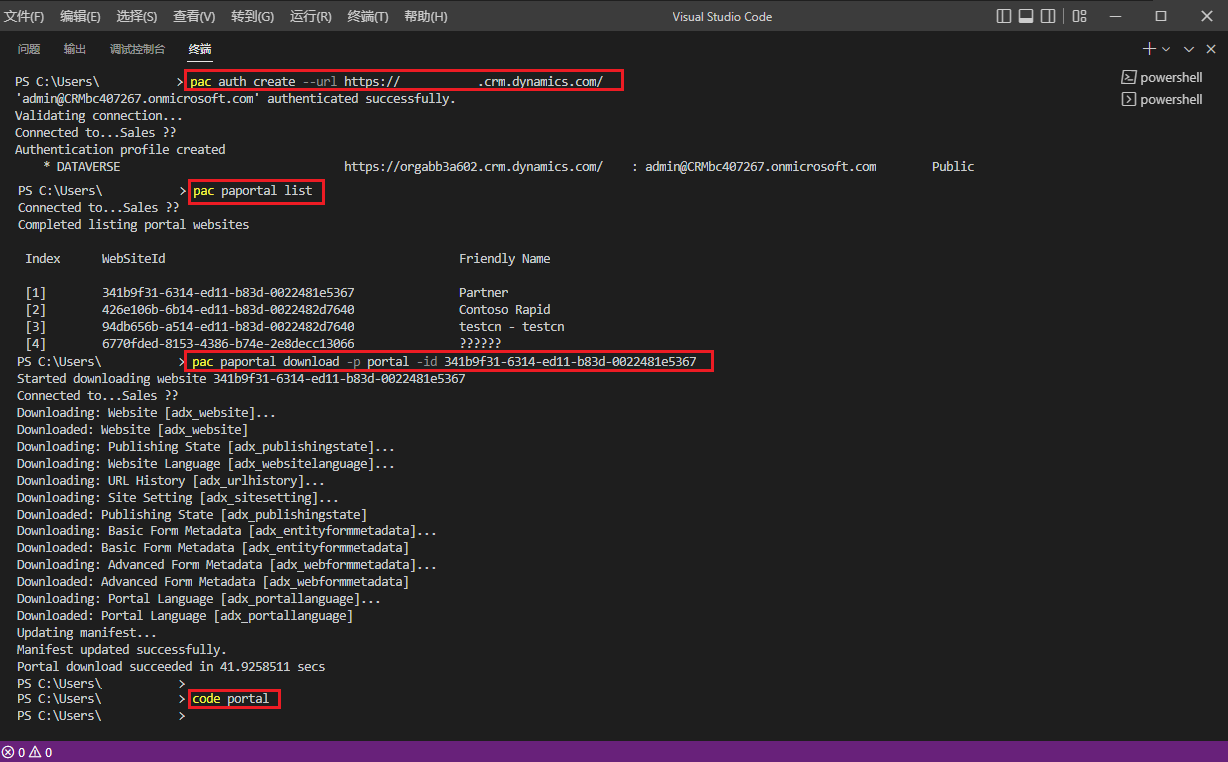Open the Customize Layout icon
The width and height of the screenshot is (1228, 762).
pos(1078,16)
